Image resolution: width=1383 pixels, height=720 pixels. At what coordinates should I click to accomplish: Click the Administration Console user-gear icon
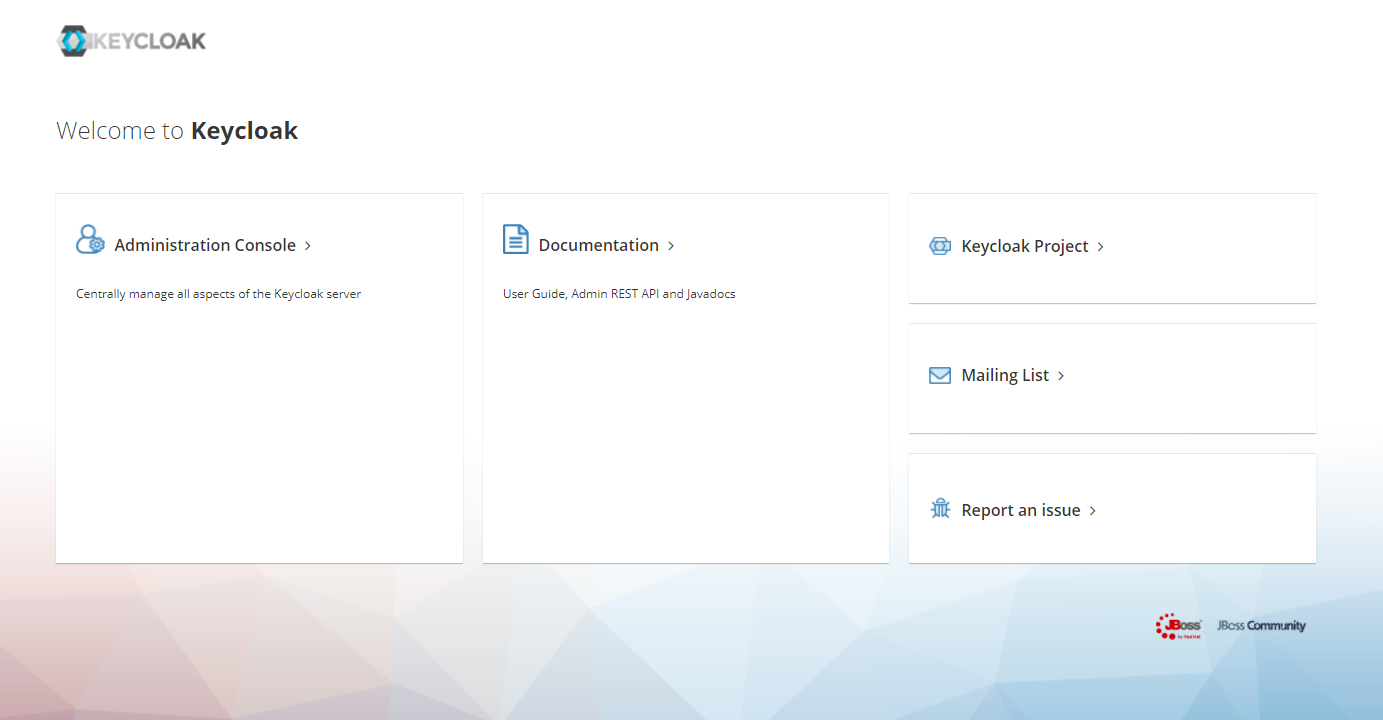tap(90, 240)
